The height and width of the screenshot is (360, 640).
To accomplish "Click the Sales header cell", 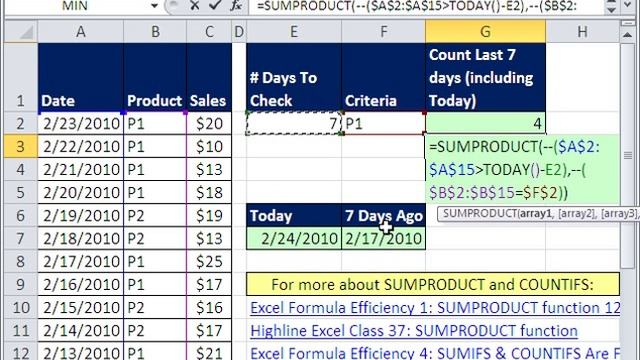I will coord(209,77).
